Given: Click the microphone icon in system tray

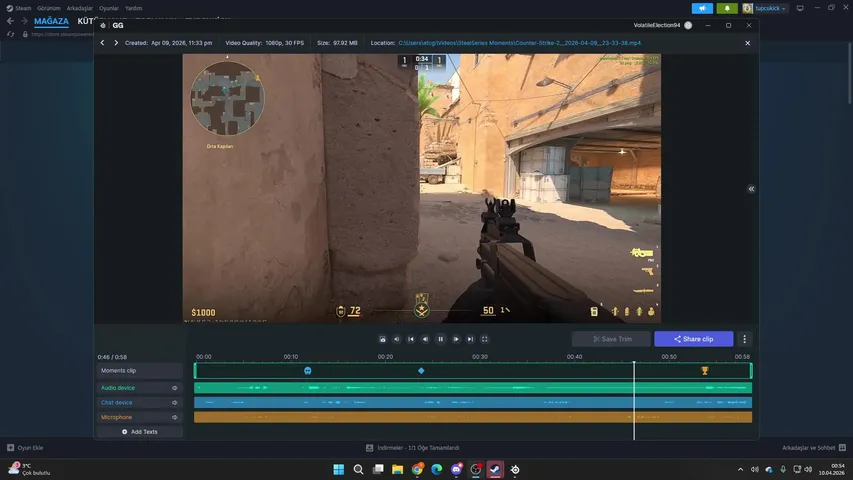Looking at the screenshot, I should point(783,469).
